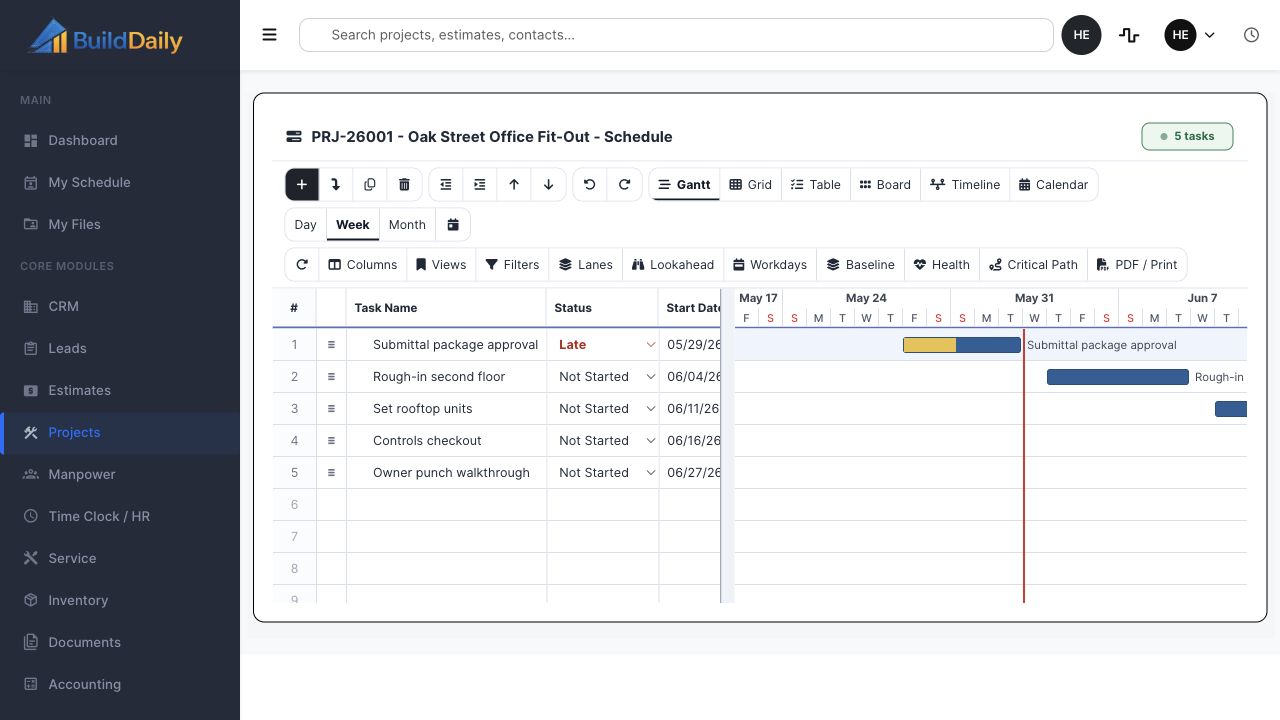Switch to Grid view tab

coord(751,185)
